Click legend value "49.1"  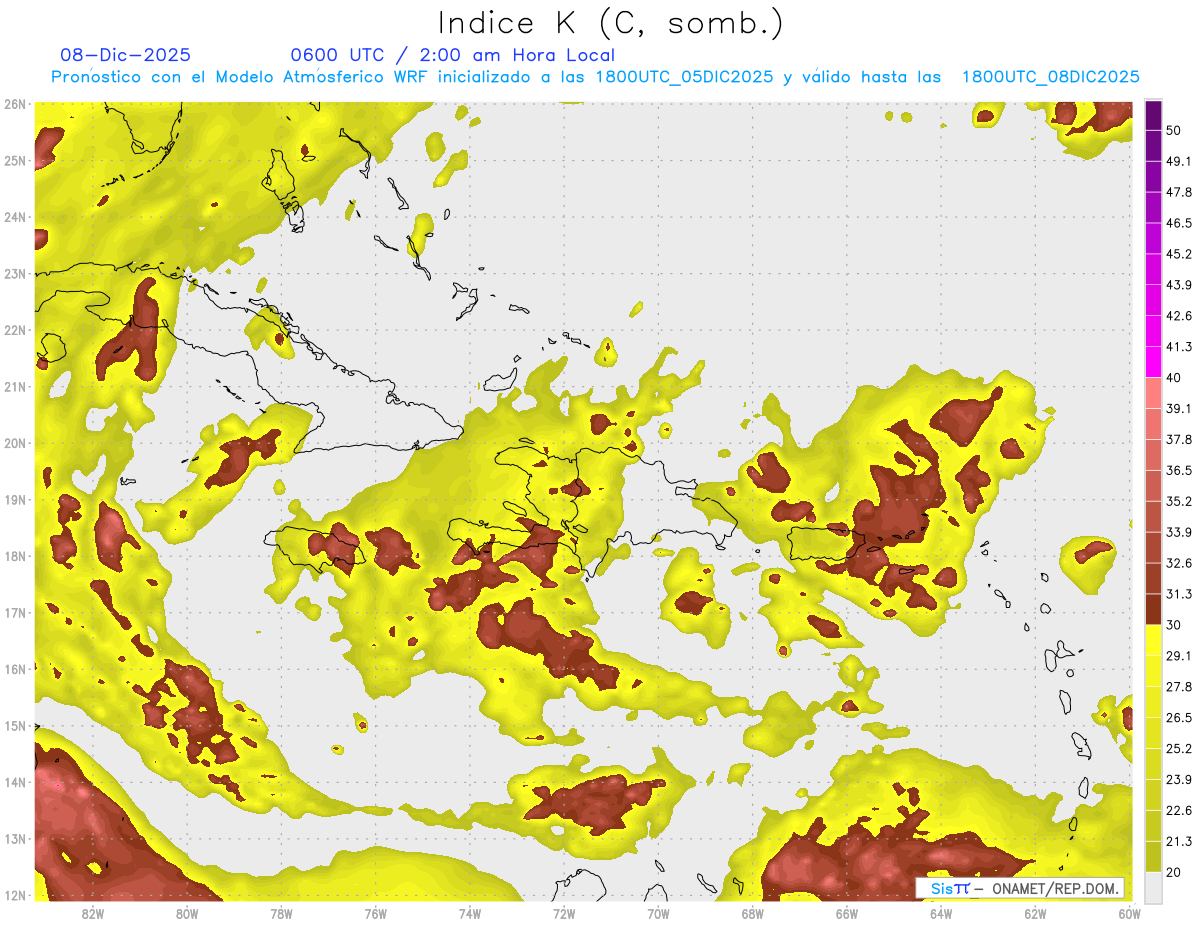pos(1178,161)
